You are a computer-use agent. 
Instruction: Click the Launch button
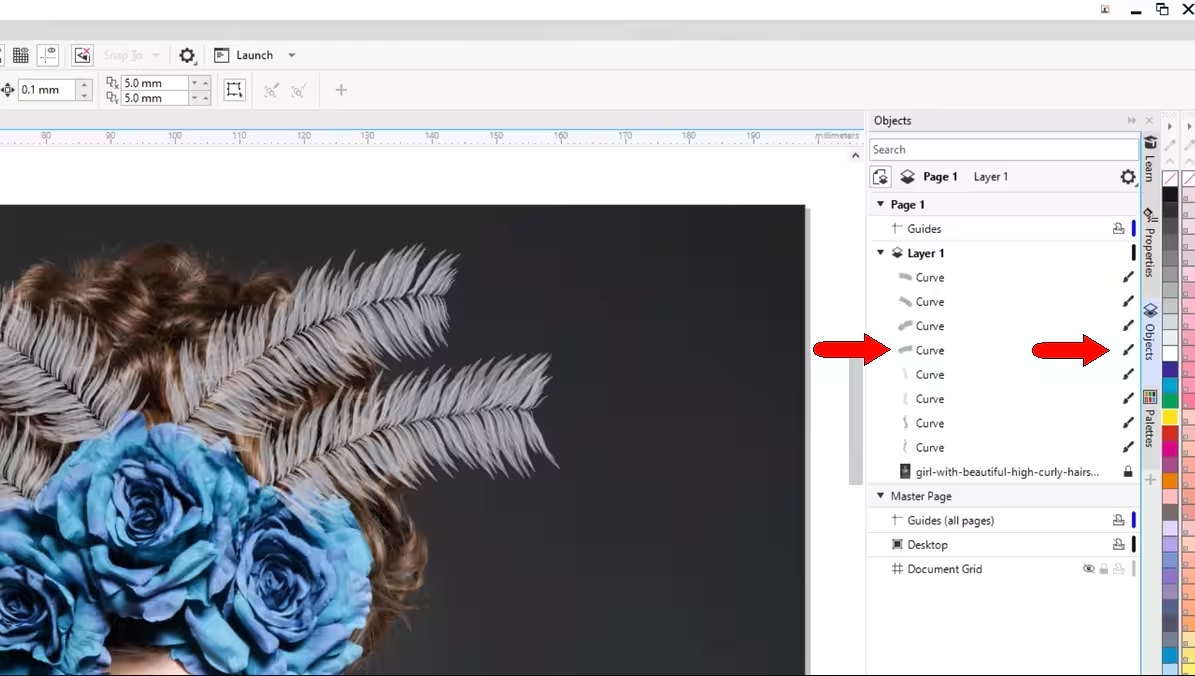pyautogui.click(x=244, y=56)
